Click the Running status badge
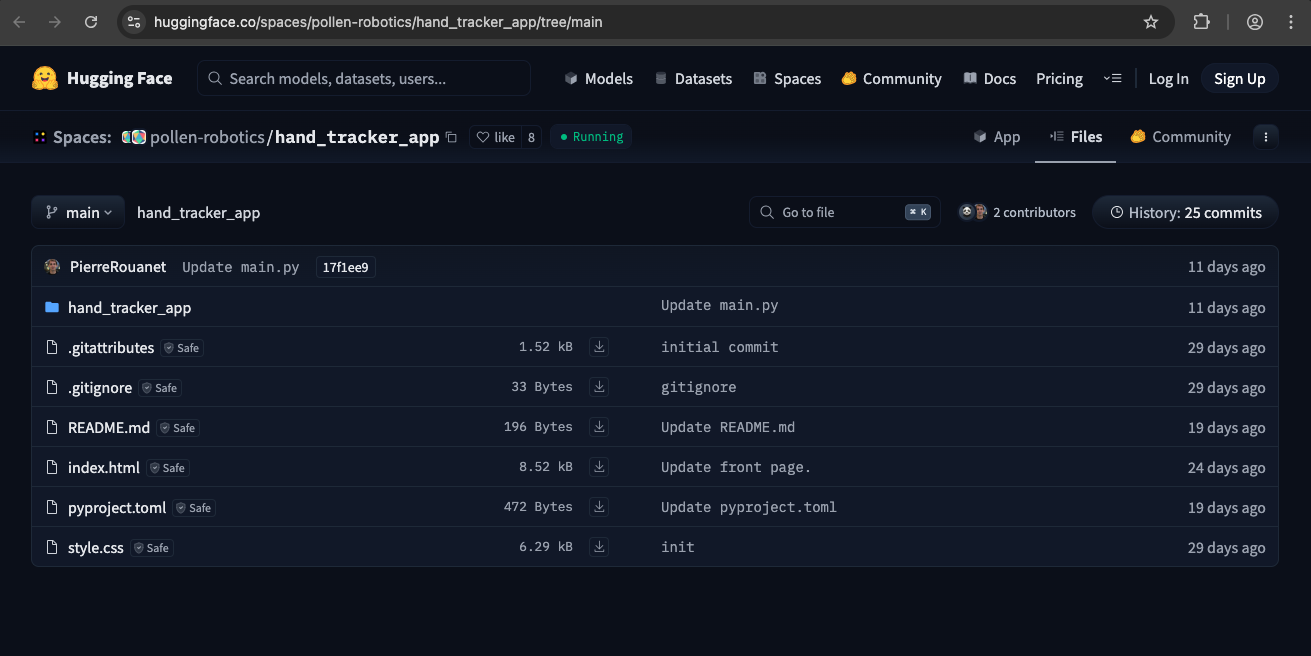The image size is (1311, 656). tap(591, 137)
